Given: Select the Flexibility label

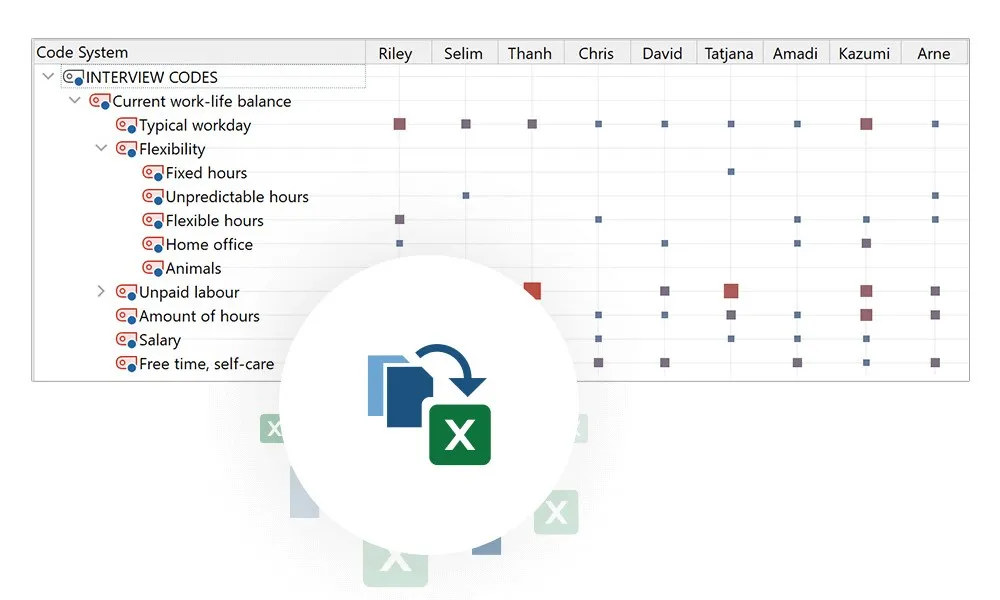Looking at the screenshot, I should click(x=172, y=149).
